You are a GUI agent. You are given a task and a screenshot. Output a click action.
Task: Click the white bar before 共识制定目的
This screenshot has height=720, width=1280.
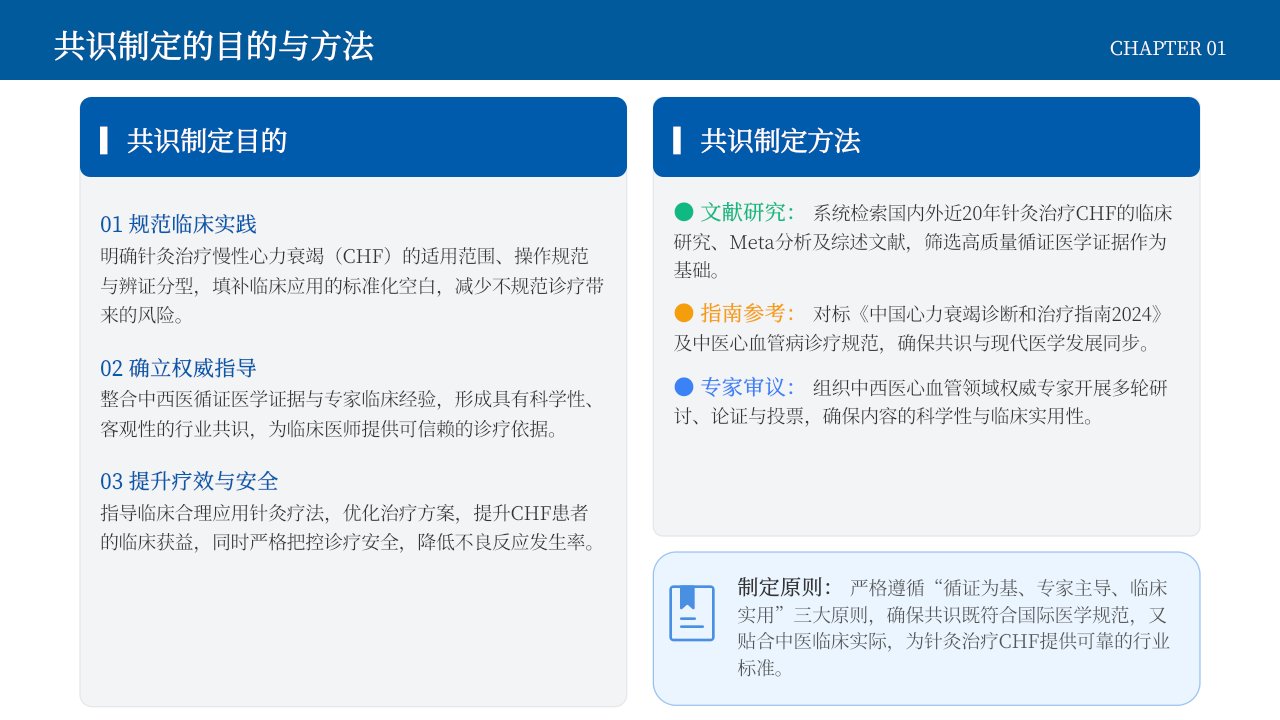(x=104, y=141)
